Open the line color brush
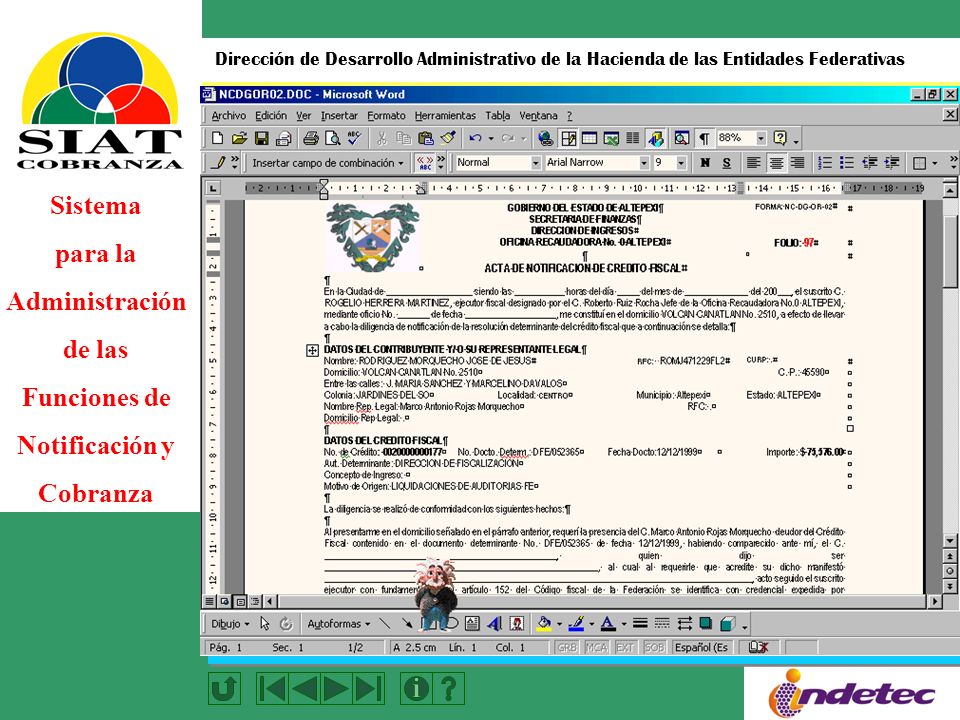The height and width of the screenshot is (720, 960). click(x=576, y=624)
